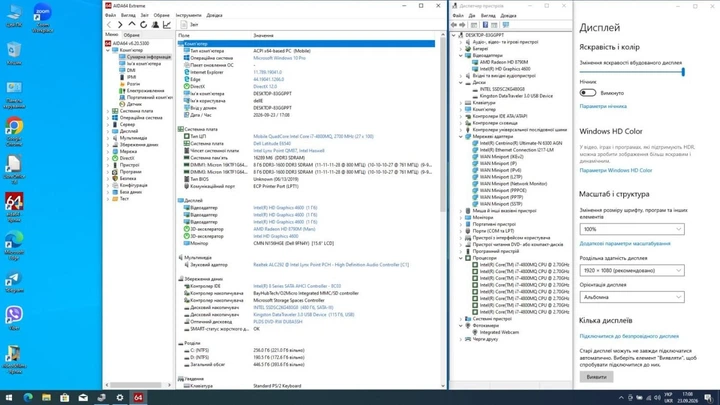The width and height of the screenshot is (720, 405).
Task: Expand the Мережа node in AIDA64 tree
Action: coord(108,152)
